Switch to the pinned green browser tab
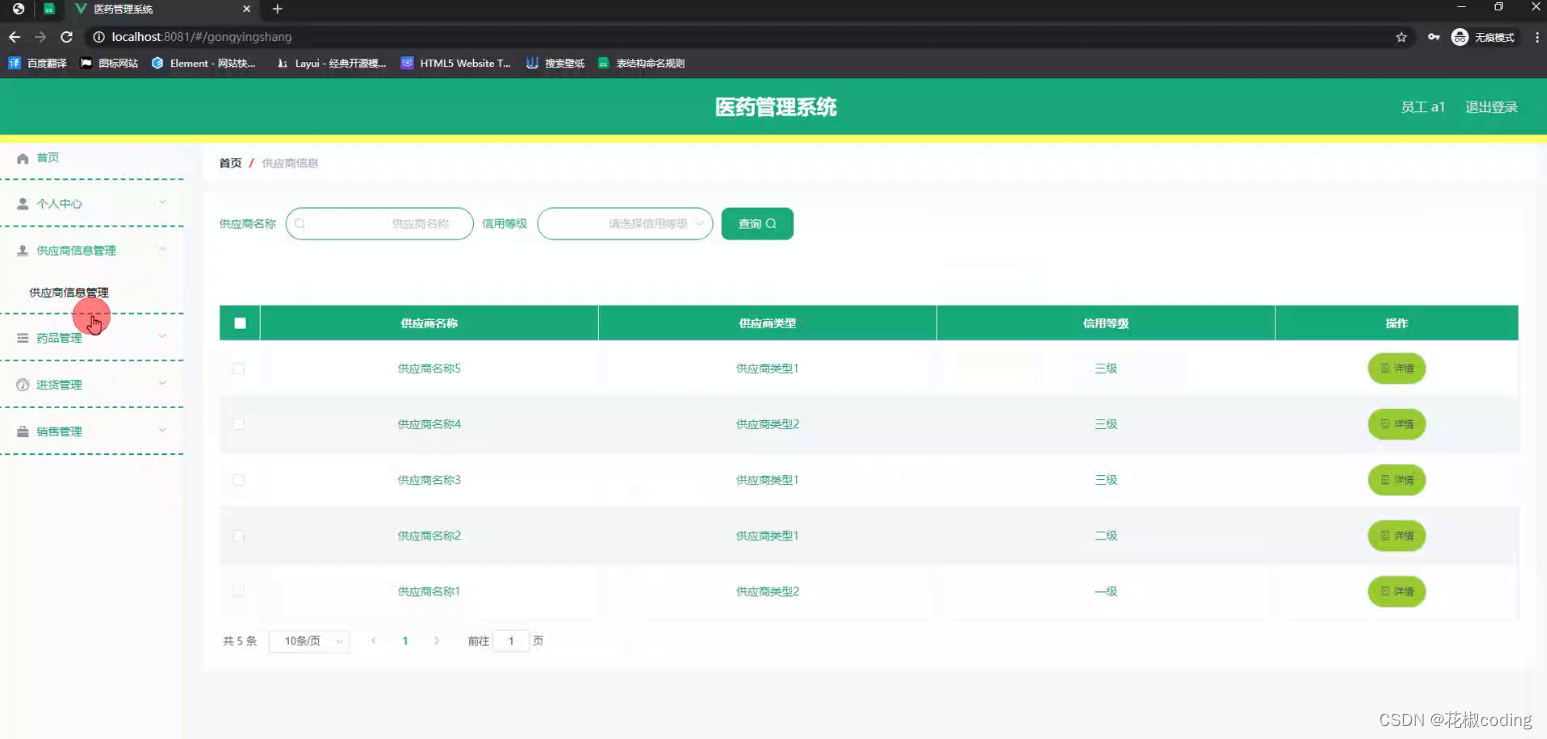 click(x=49, y=9)
